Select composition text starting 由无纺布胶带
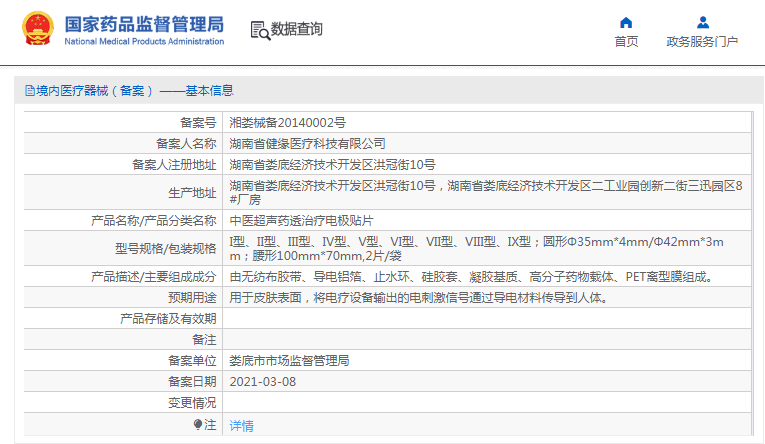Image resolution: width=765 pixels, height=444 pixels. (x=472, y=277)
